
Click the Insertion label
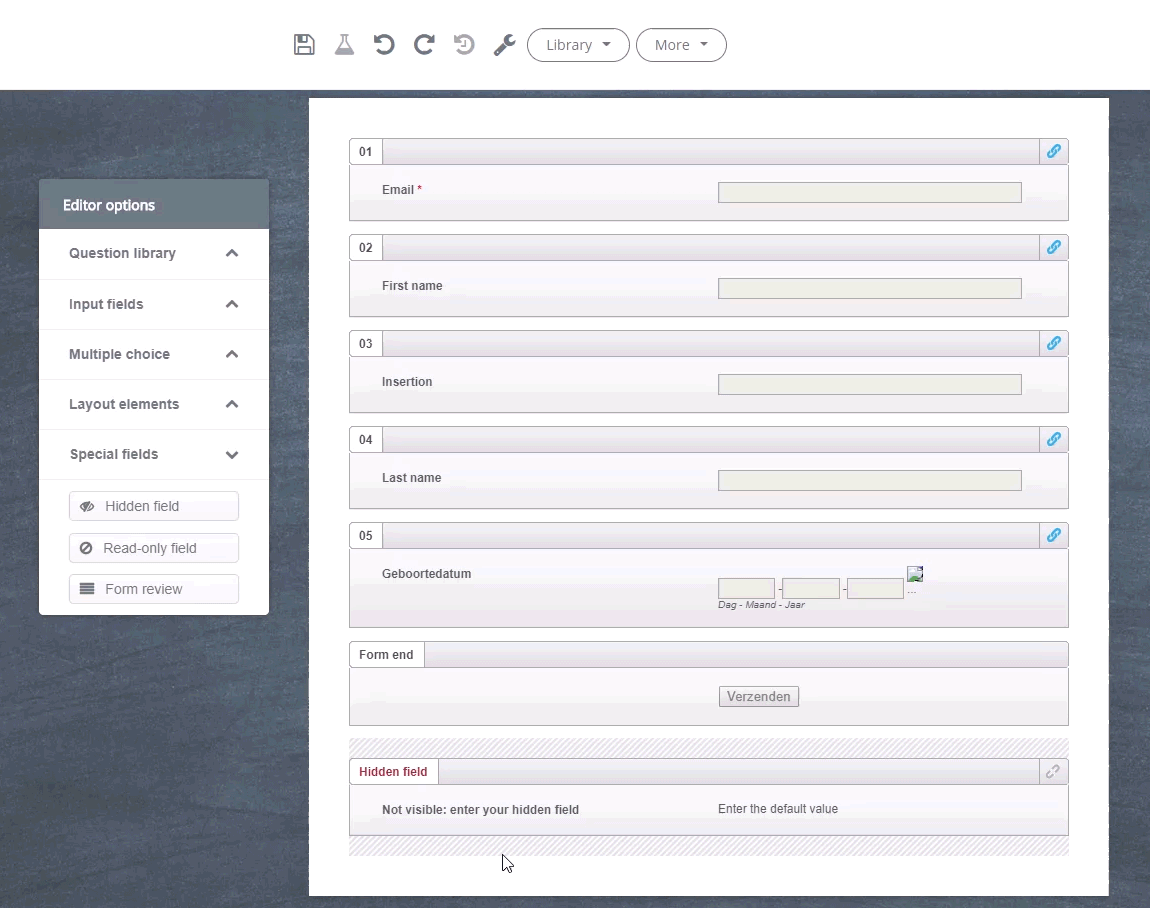coord(407,382)
